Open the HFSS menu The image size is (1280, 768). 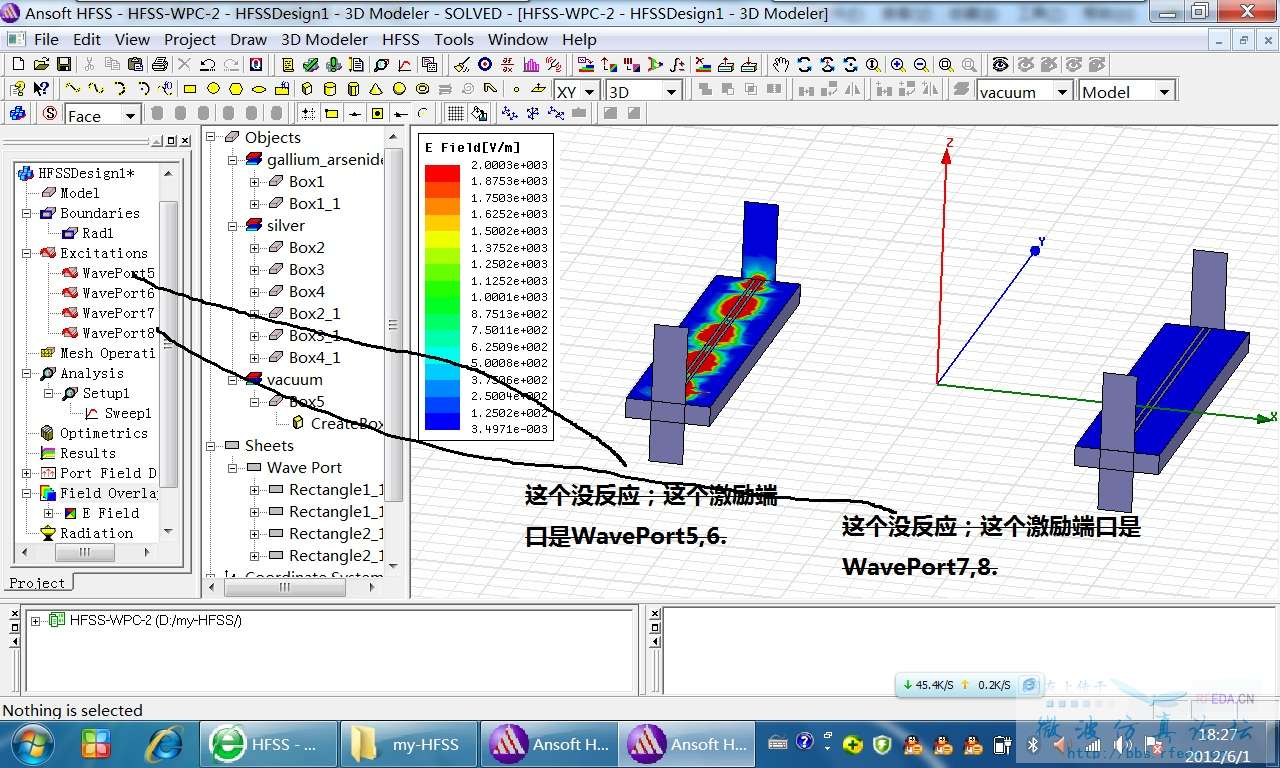click(x=400, y=40)
